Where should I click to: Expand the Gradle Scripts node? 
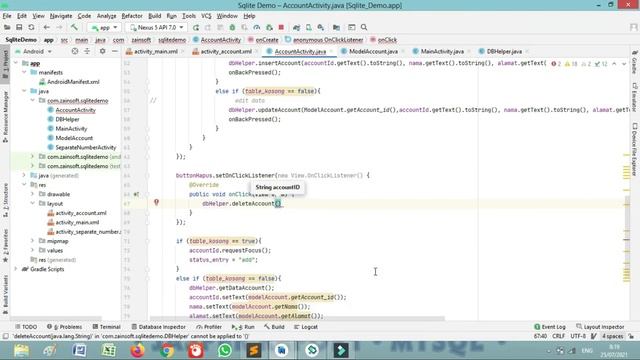point(16,269)
